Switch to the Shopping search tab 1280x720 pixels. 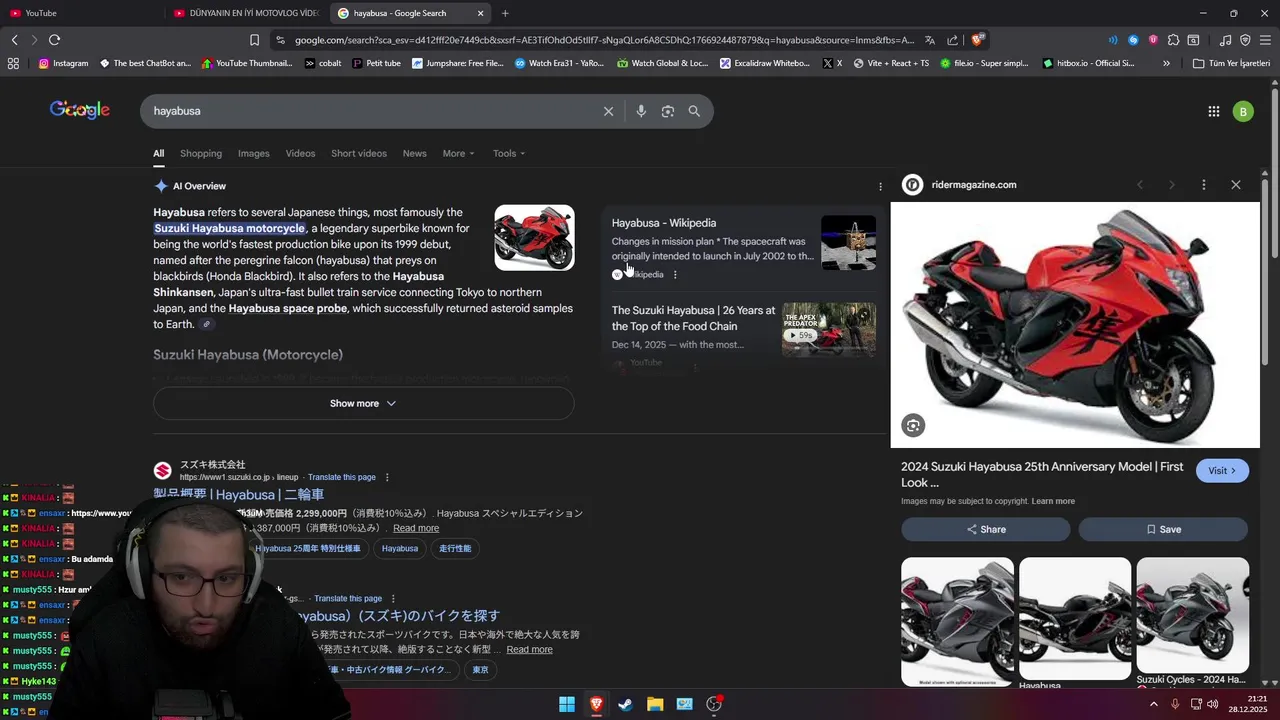point(201,153)
